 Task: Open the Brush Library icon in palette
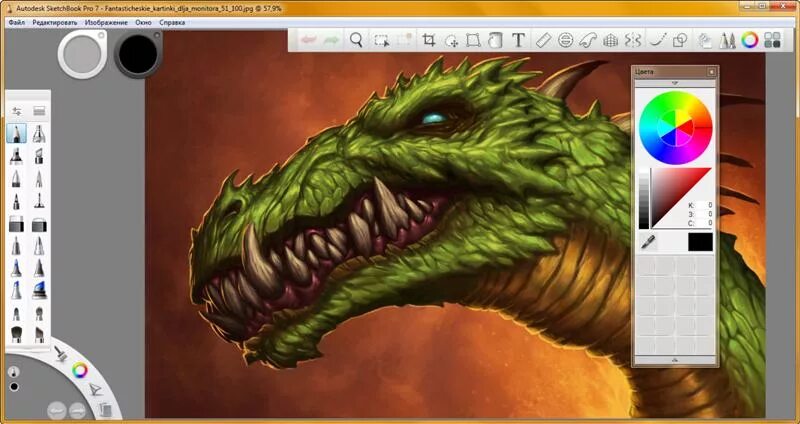(39, 111)
